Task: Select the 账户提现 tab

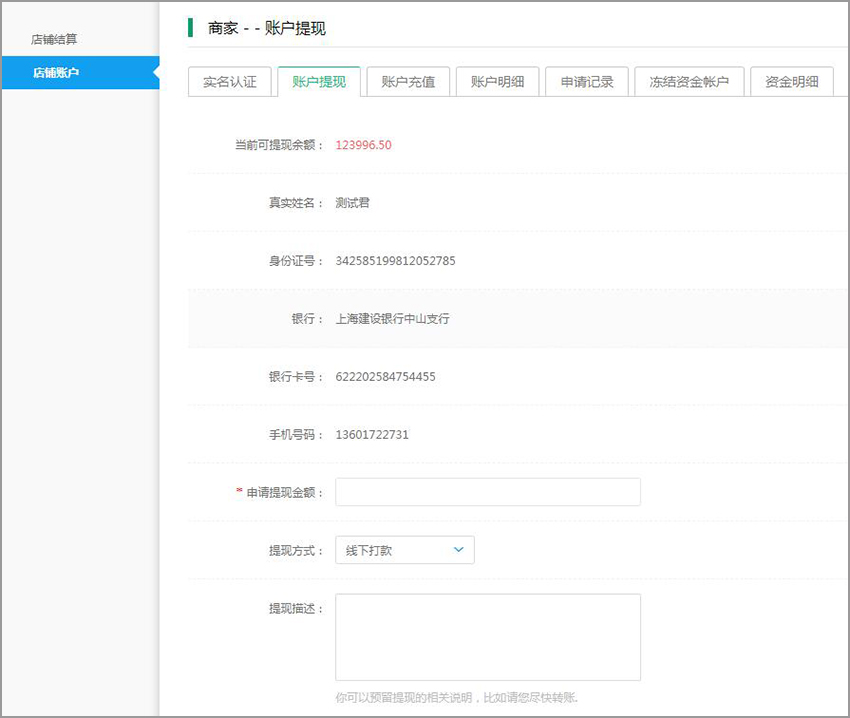Action: point(319,82)
